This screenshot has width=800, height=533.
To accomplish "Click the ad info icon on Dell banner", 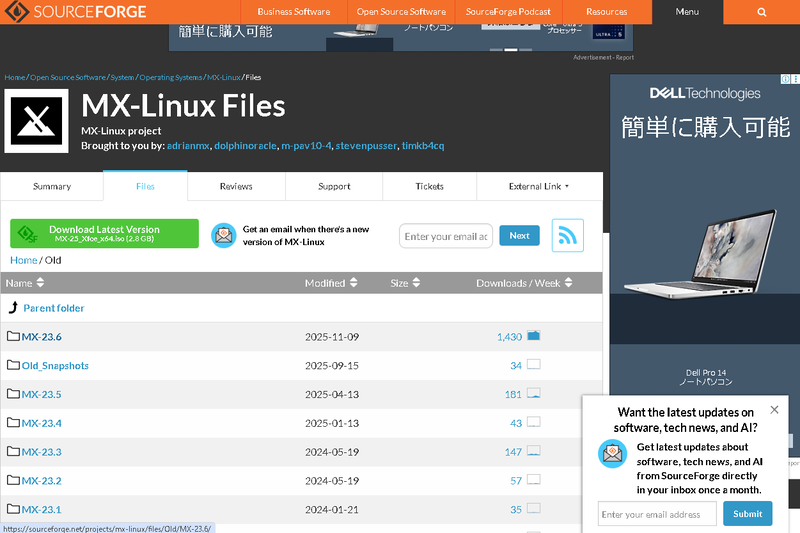I will click(786, 79).
